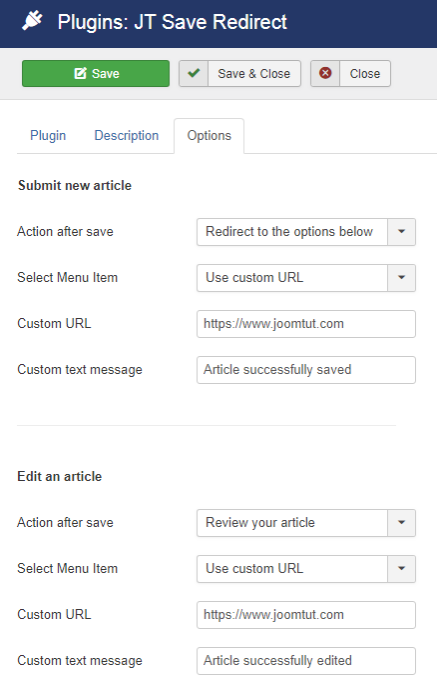Click the 'Edit an article' heading
The height and width of the screenshot is (691, 437).
pos(59,476)
